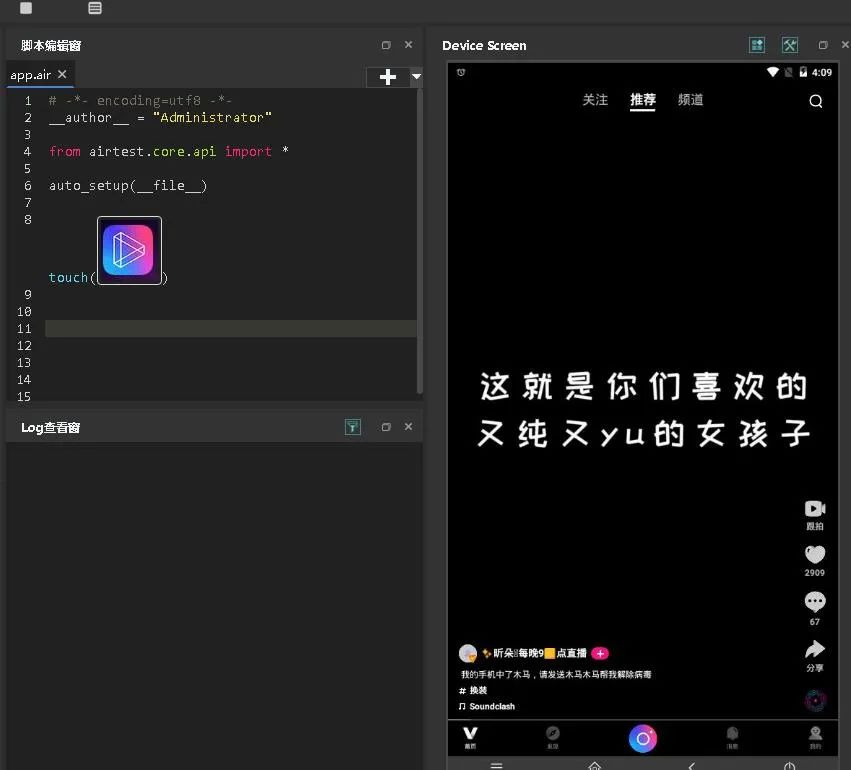Follow the author with the pink plus button

click(600, 653)
